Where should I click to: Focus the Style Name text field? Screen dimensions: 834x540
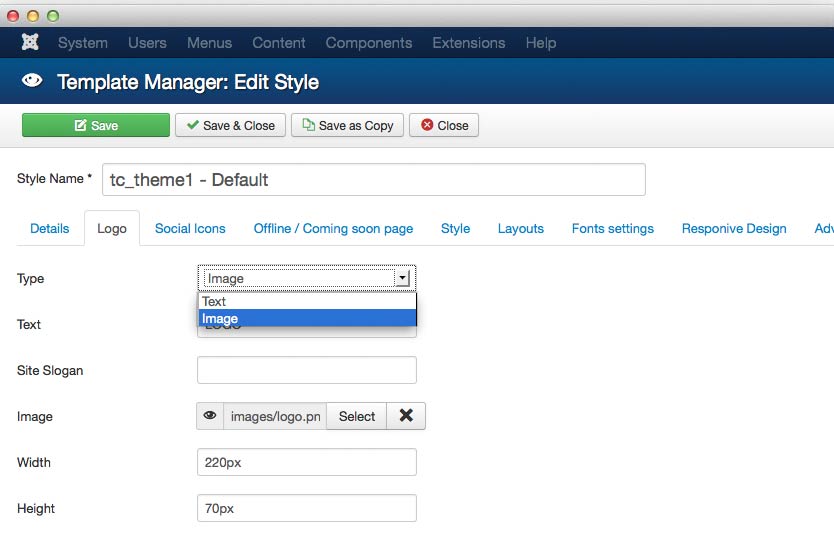[x=373, y=180]
